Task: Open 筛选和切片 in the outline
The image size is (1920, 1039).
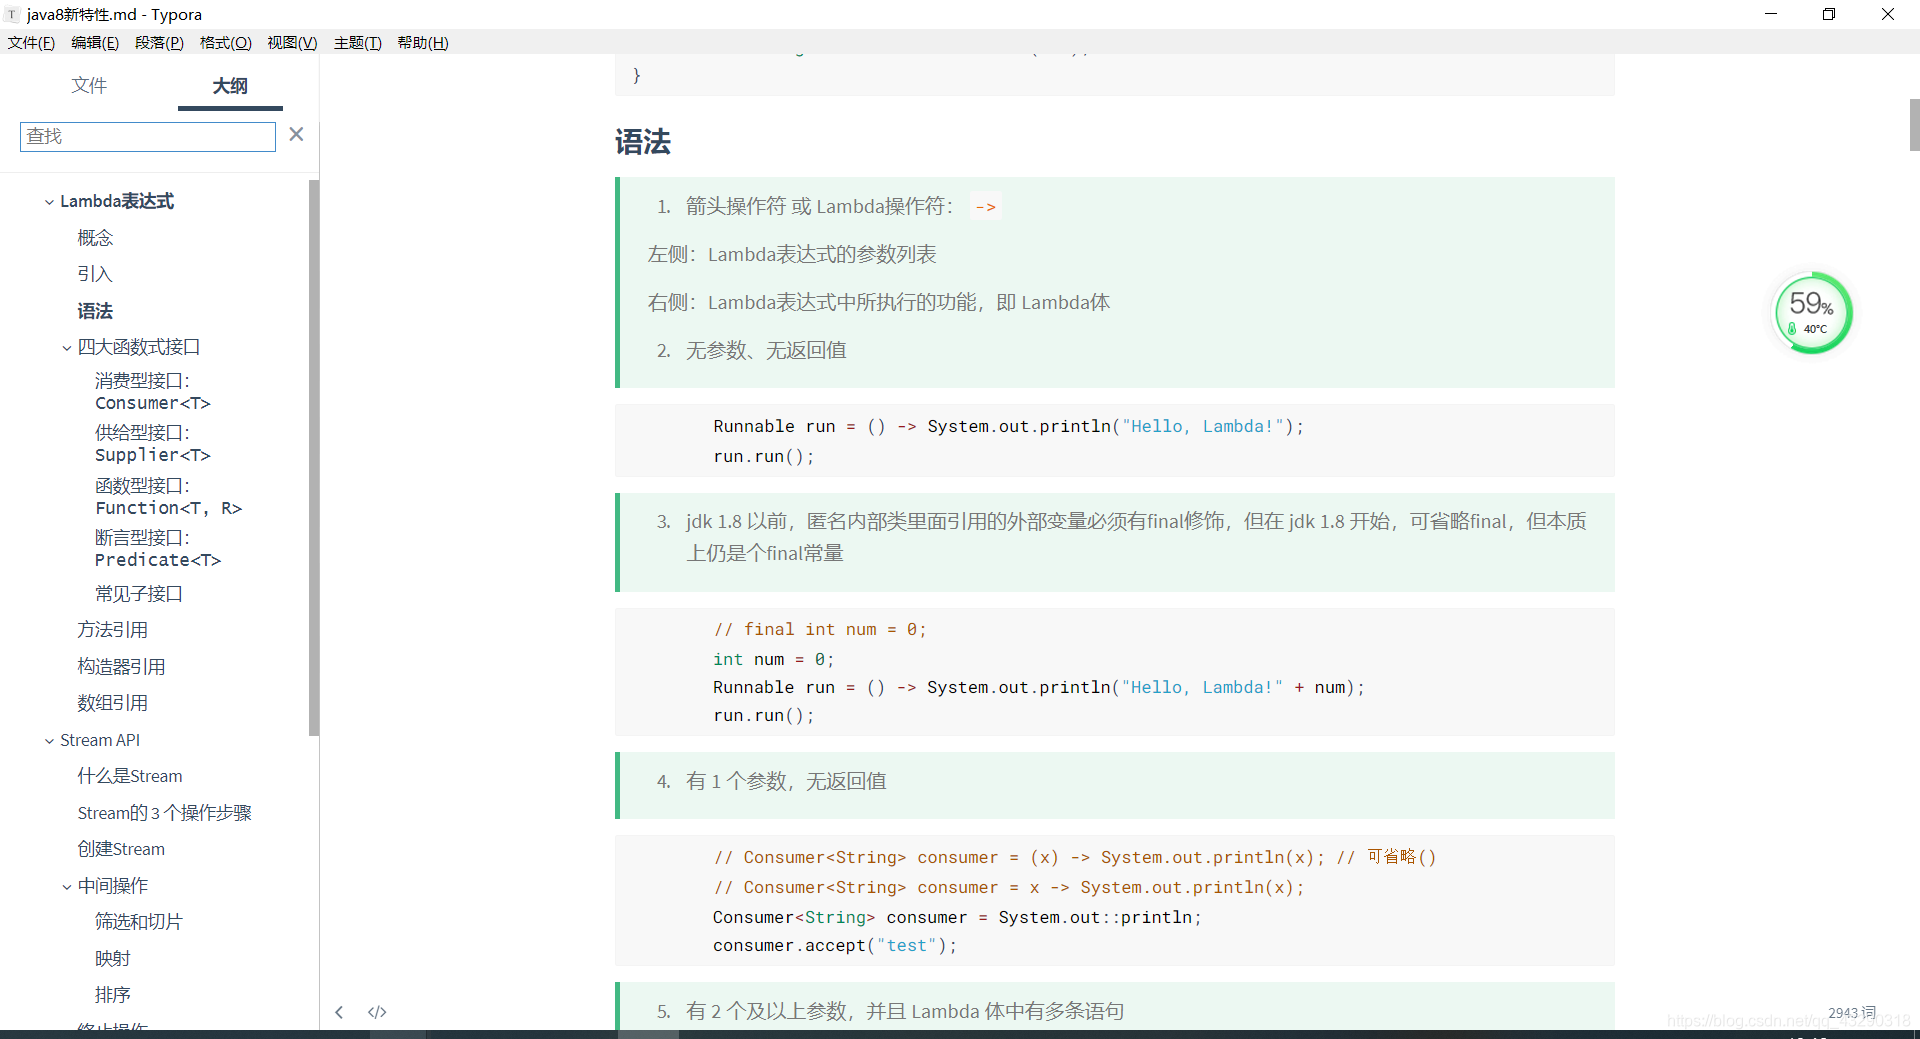Action: point(138,922)
